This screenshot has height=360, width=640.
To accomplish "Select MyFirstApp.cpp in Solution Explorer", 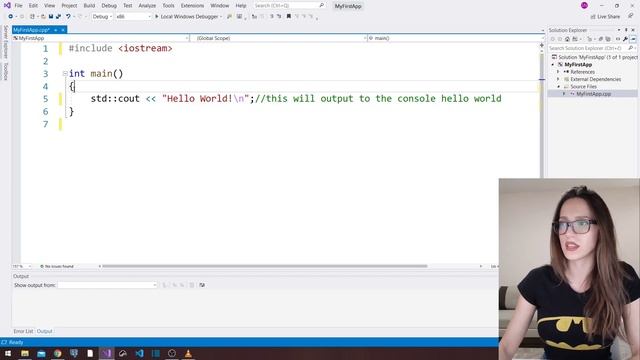I will coord(593,94).
